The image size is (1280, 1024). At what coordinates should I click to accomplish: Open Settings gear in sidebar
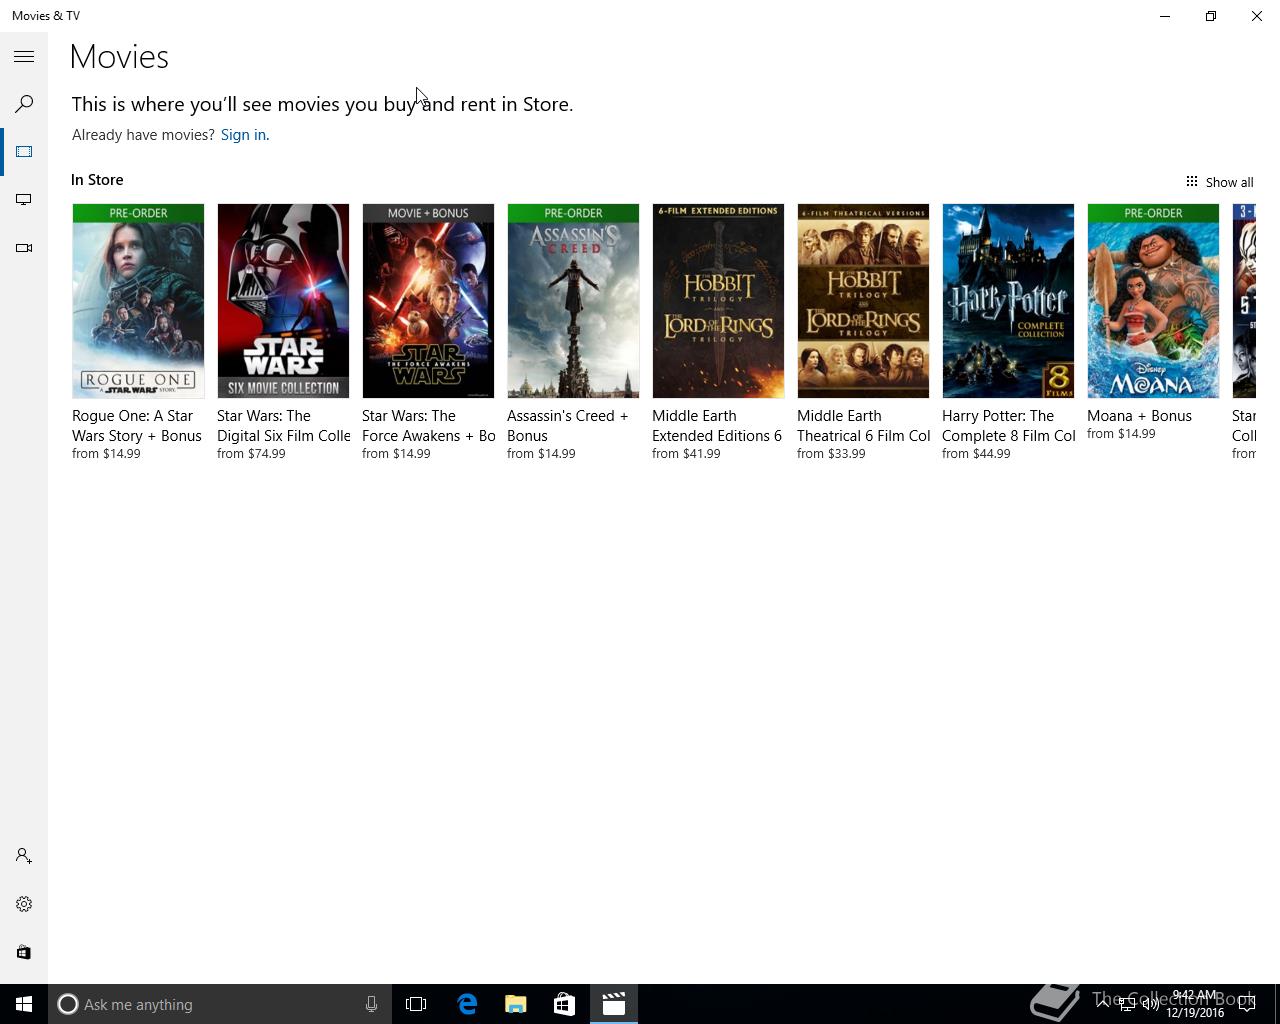[24, 904]
